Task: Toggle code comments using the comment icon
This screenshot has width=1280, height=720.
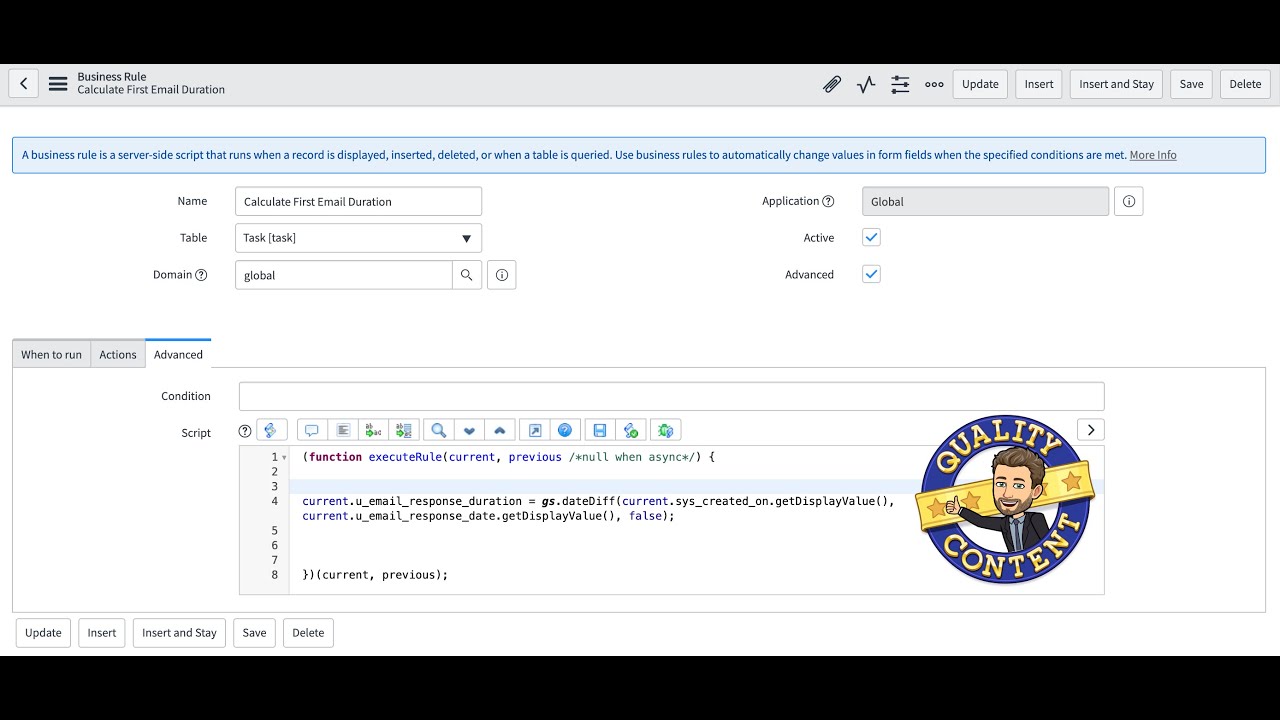Action: 311,429
